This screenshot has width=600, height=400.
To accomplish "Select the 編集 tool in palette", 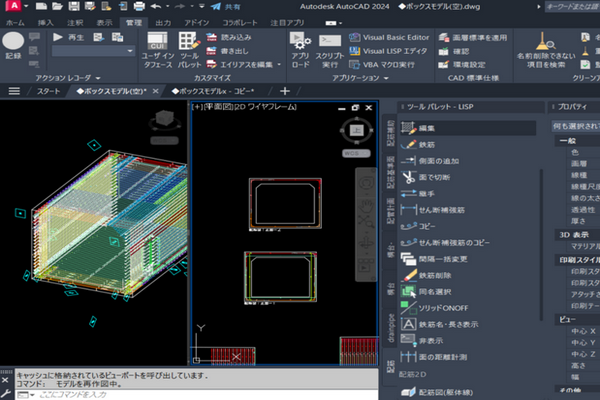I will 468,128.
